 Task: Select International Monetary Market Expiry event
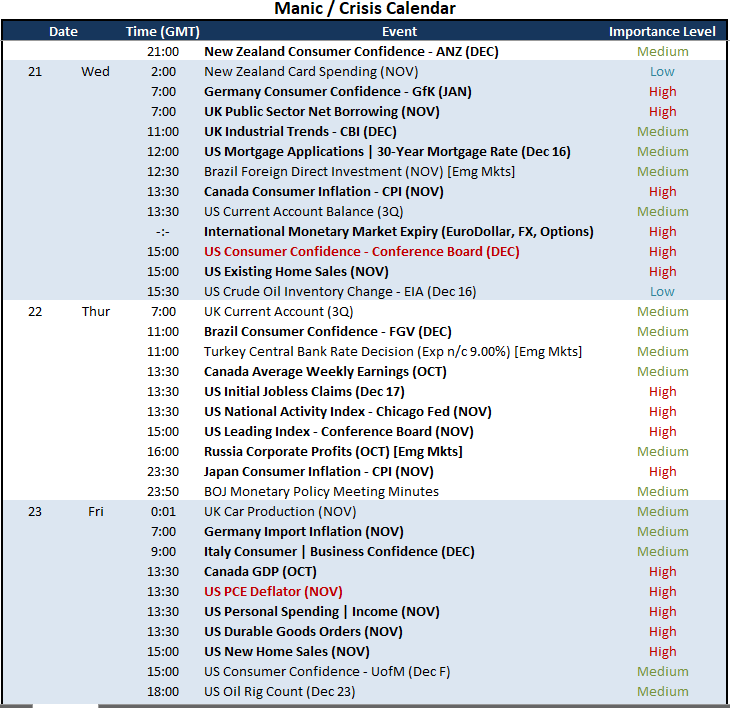pos(399,232)
